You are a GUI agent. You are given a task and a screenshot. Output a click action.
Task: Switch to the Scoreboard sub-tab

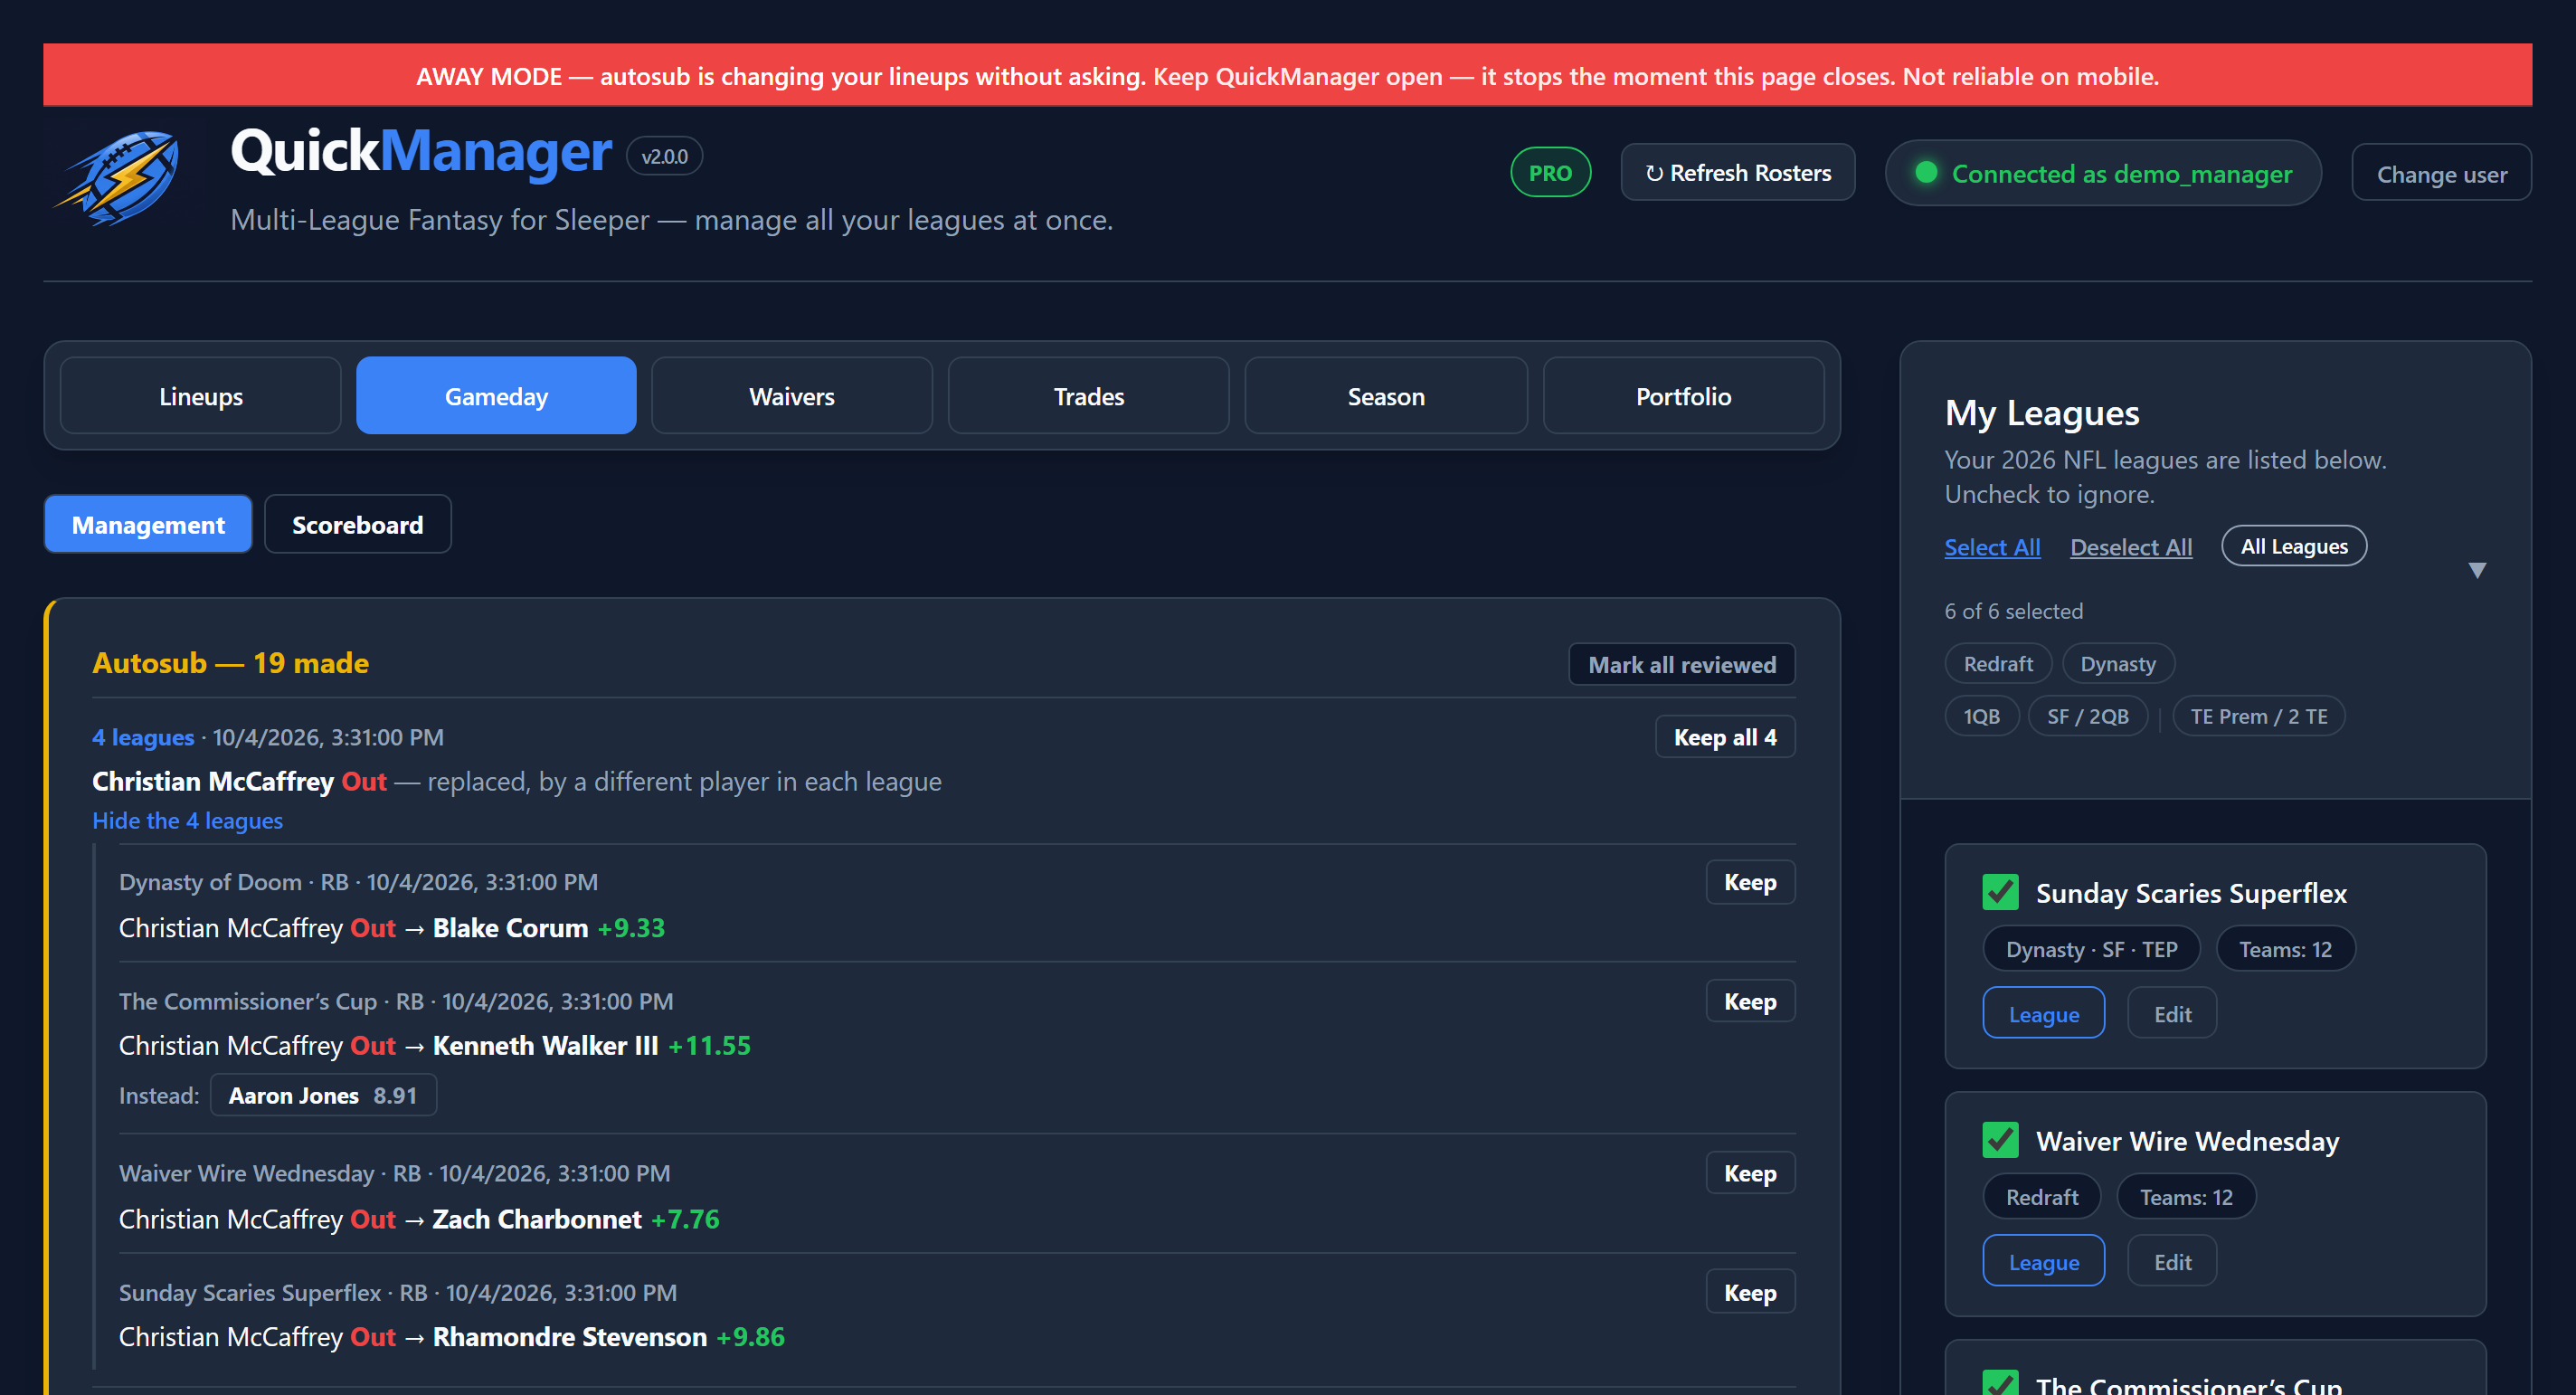coord(357,524)
